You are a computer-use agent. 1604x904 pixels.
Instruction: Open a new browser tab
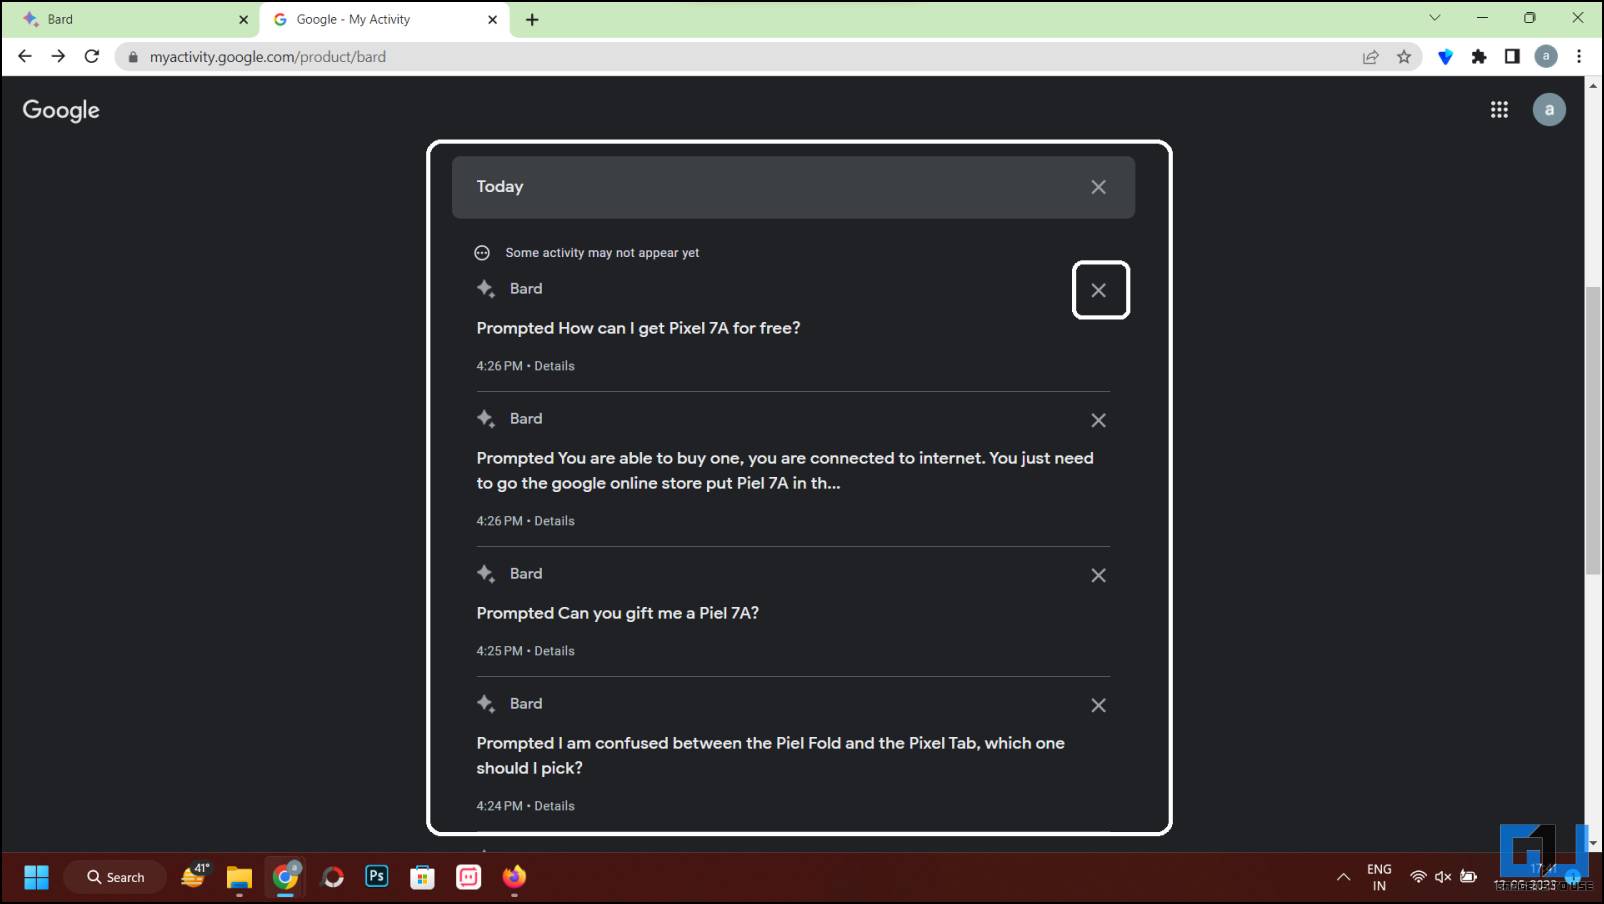532,19
